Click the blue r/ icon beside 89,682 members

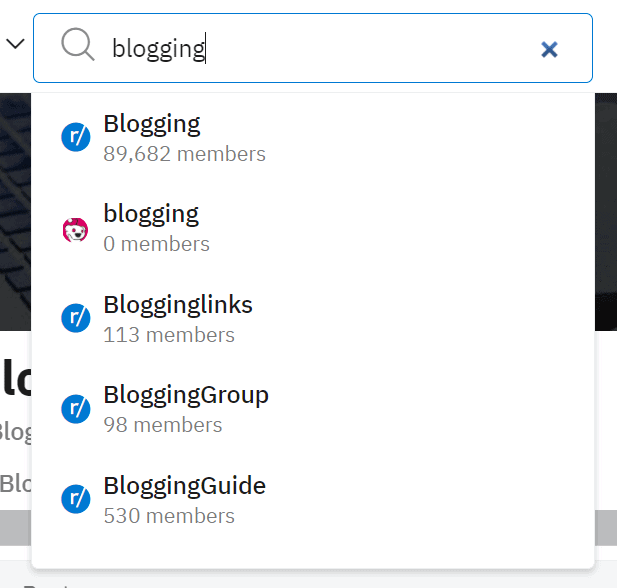coord(76,137)
